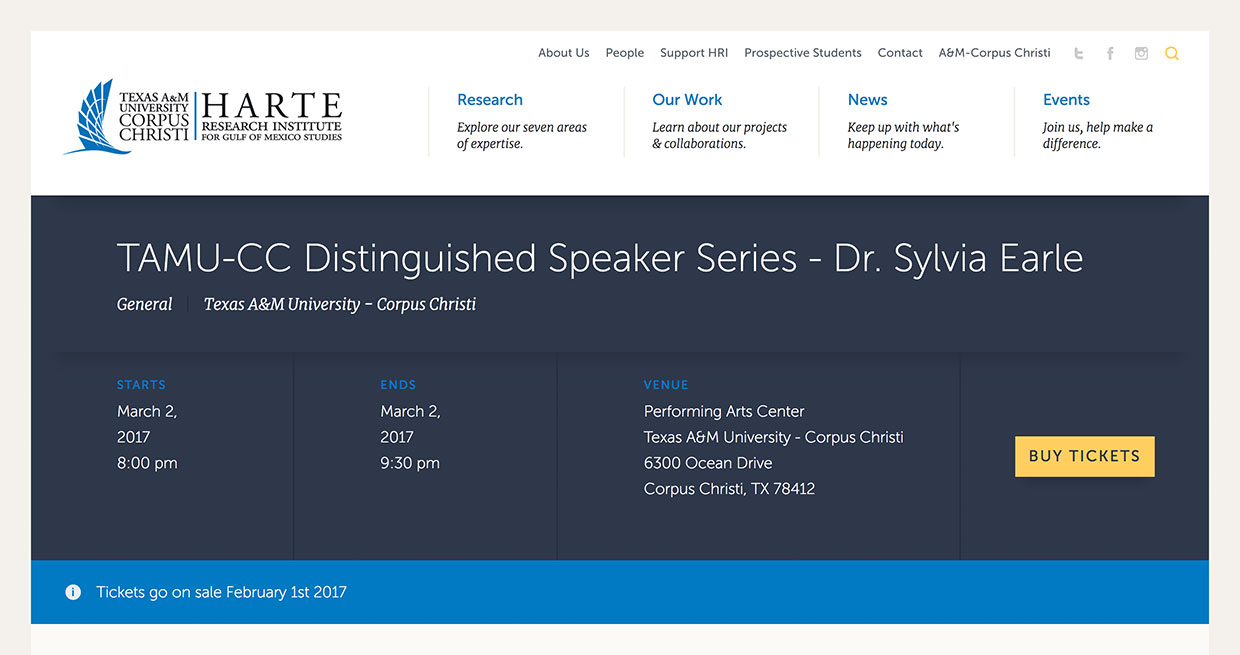The image size is (1240, 655).
Task: Click the event title about Dr. Sylvia Earle
Action: pos(600,258)
